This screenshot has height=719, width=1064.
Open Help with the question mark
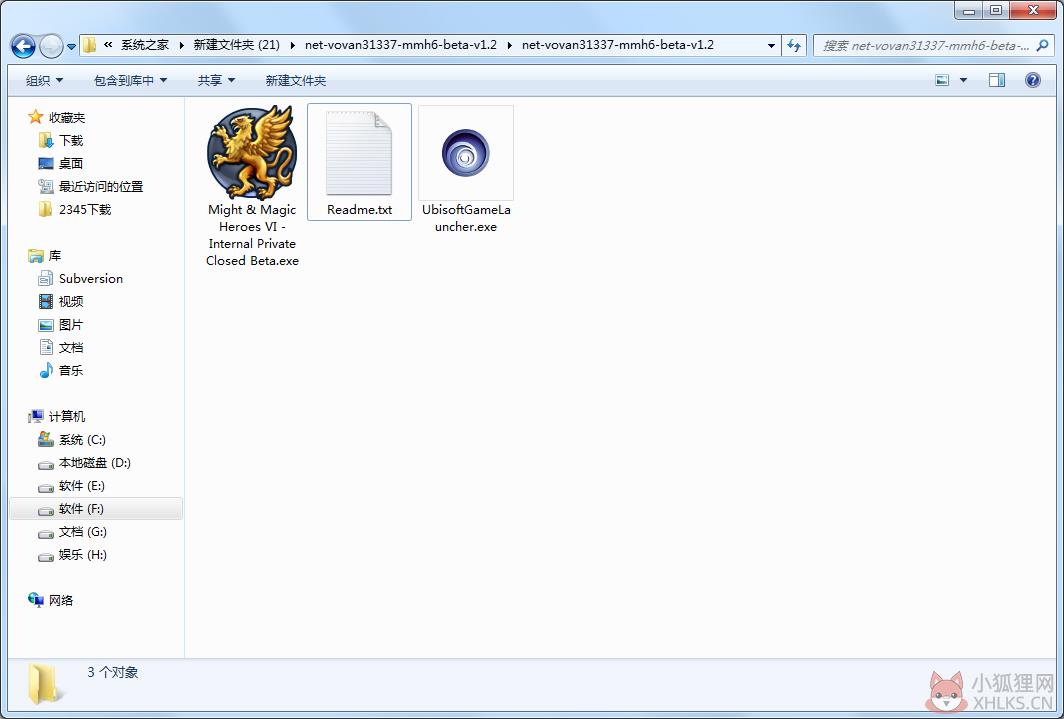pyautogui.click(x=1032, y=80)
